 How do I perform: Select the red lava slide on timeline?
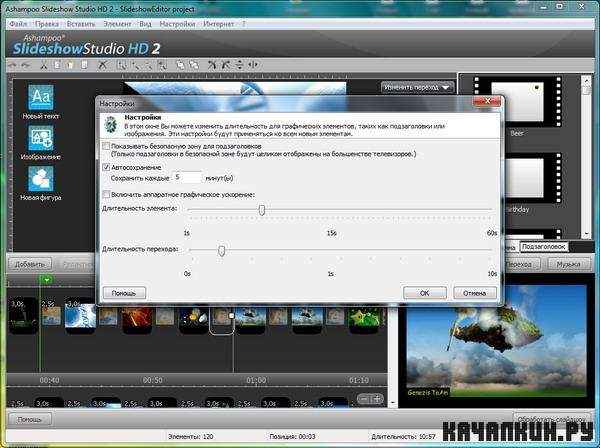click(137, 320)
